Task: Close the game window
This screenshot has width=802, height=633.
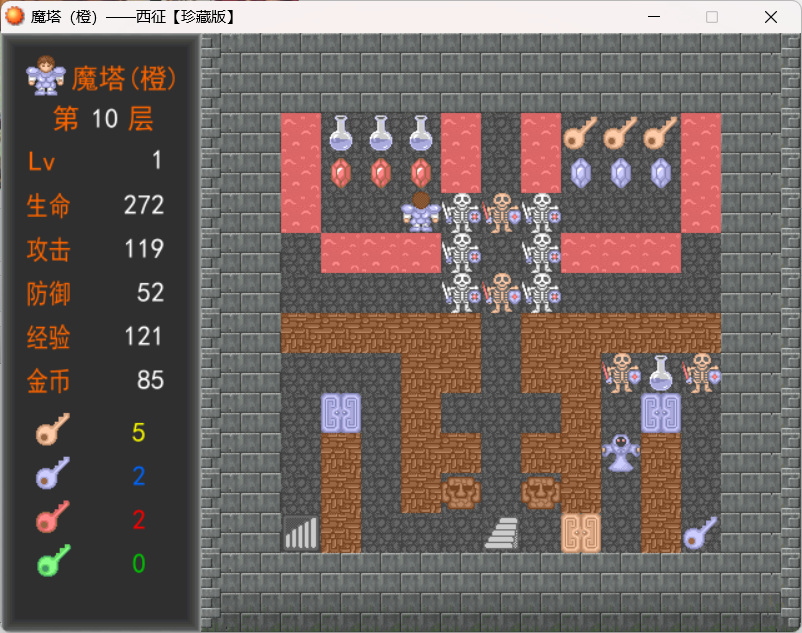Action: tap(771, 17)
